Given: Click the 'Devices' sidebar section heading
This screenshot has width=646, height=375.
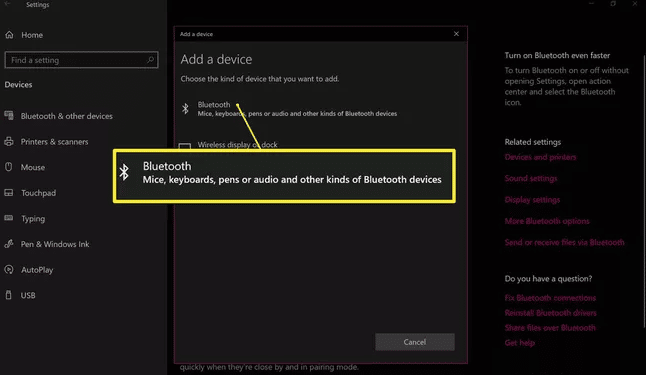Looking at the screenshot, I should pos(18,84).
